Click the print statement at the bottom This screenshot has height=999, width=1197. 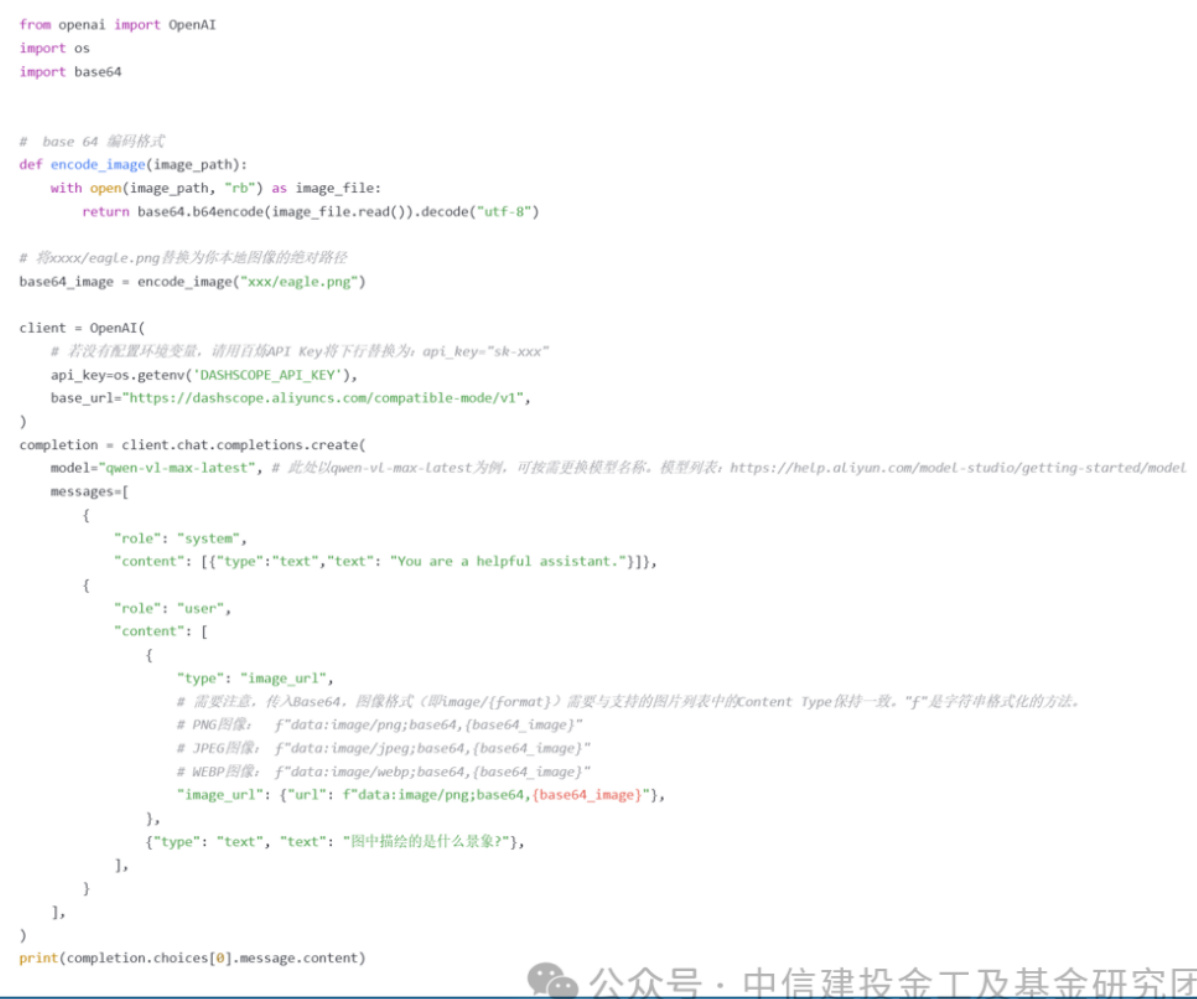(x=192, y=958)
